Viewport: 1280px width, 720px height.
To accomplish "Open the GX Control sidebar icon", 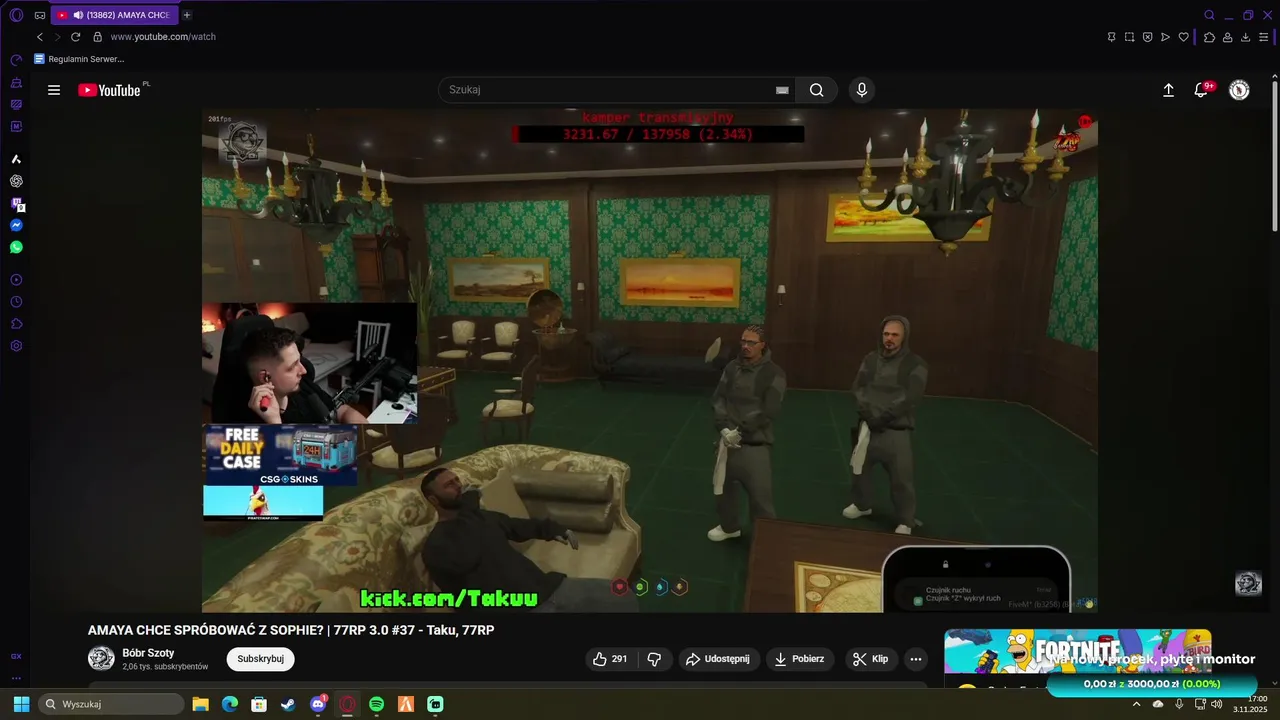I will tap(16, 61).
